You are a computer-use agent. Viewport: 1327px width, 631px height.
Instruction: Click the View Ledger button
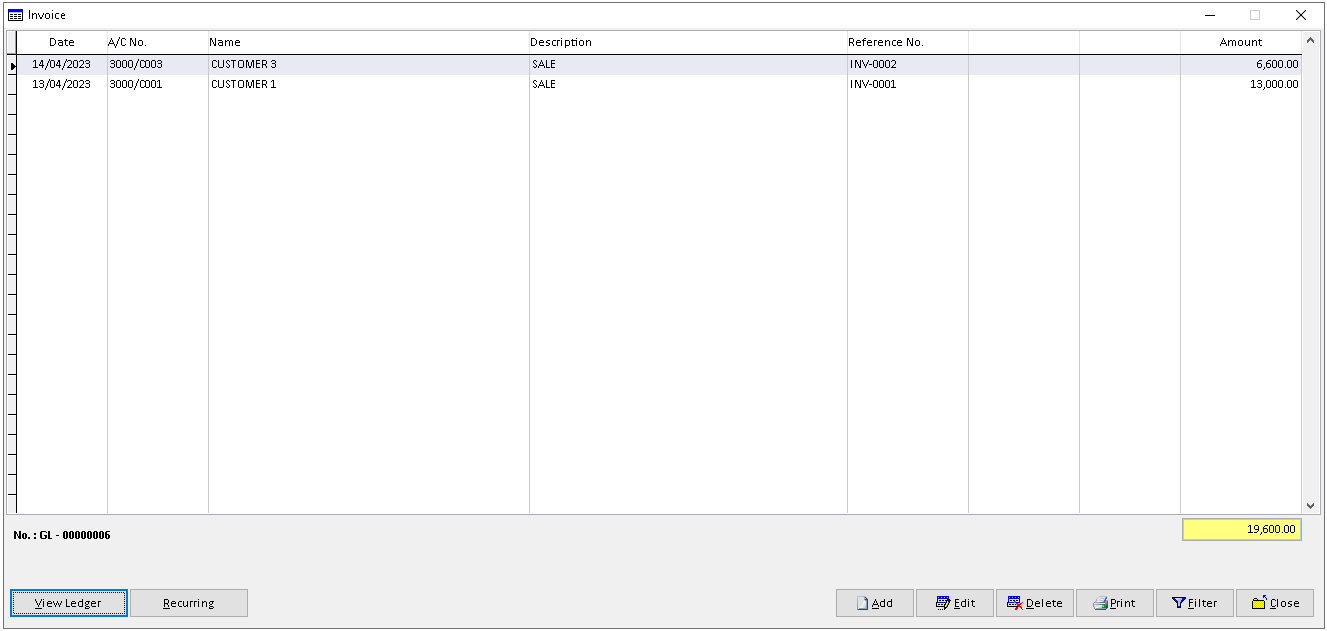coord(69,603)
